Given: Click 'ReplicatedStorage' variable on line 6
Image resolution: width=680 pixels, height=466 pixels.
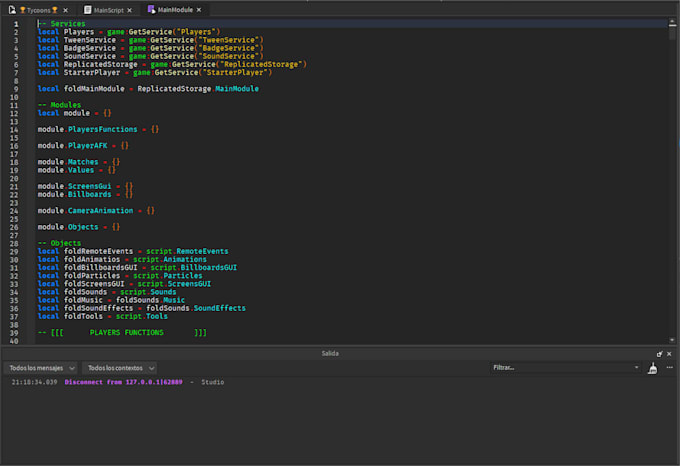Looking at the screenshot, I should pos(101,64).
